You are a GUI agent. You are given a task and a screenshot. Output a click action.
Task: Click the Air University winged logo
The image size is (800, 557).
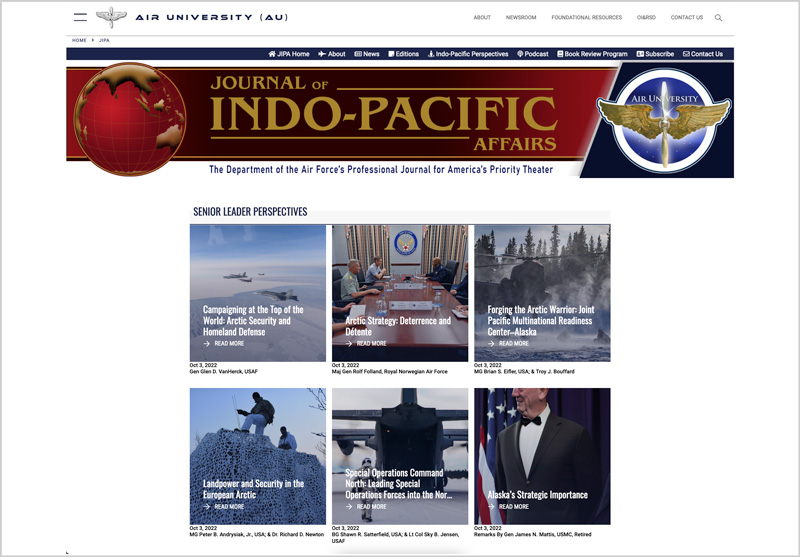pyautogui.click(x=111, y=17)
